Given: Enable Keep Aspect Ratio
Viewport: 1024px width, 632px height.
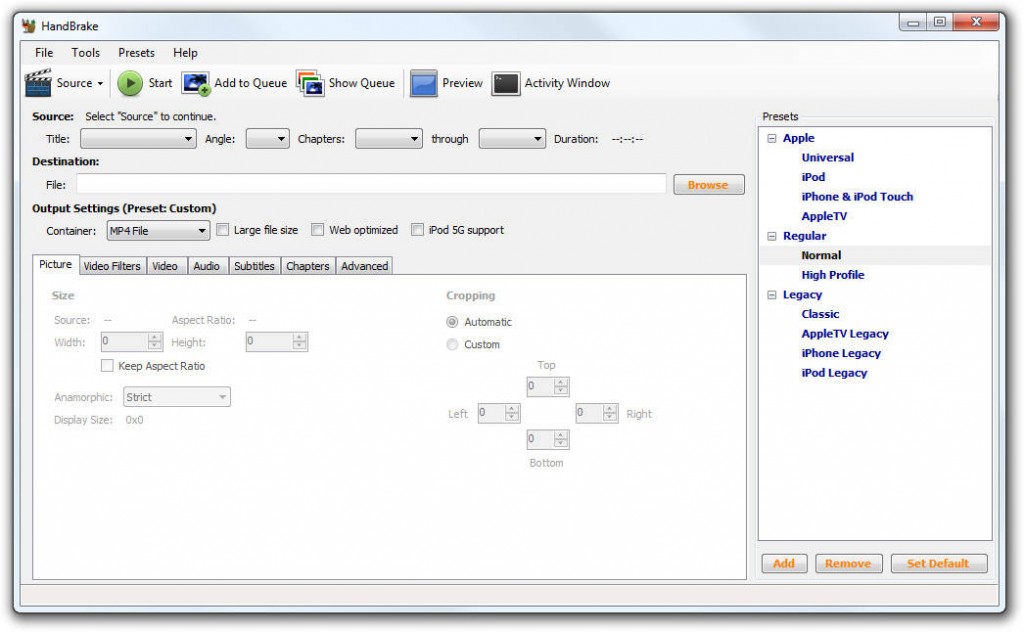Looking at the screenshot, I should [x=107, y=366].
